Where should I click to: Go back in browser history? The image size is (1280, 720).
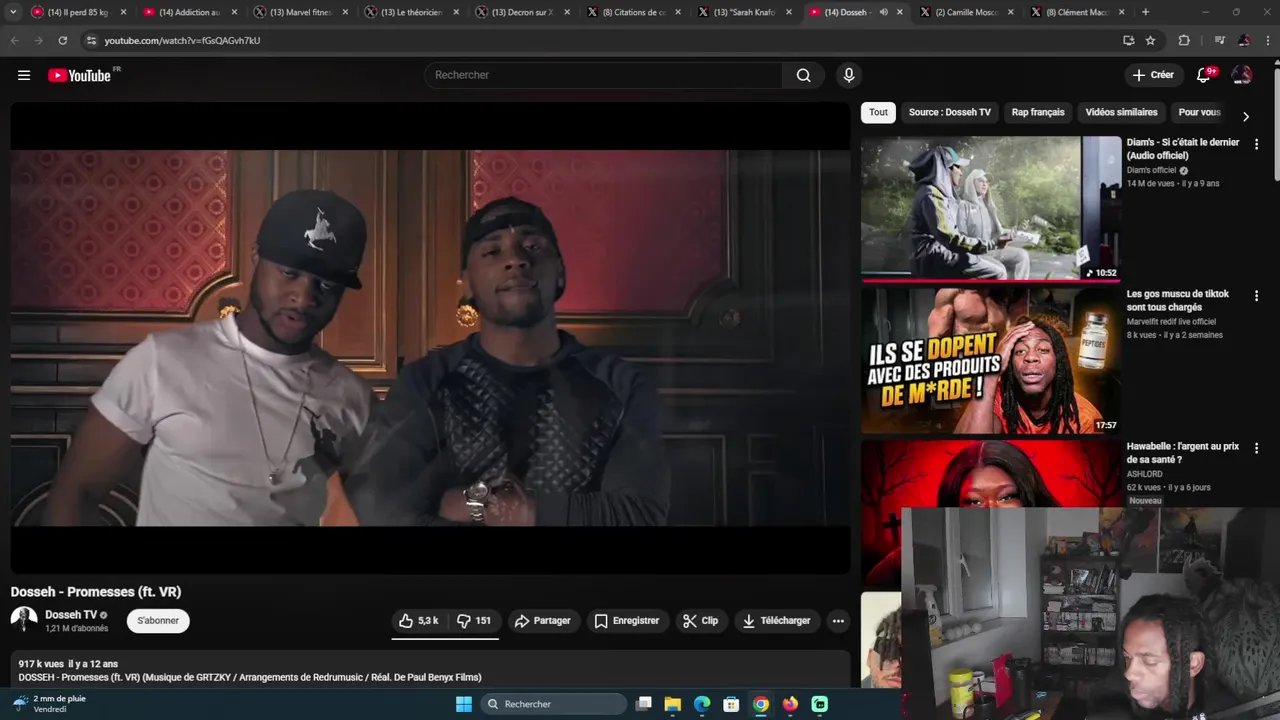pyautogui.click(x=14, y=40)
